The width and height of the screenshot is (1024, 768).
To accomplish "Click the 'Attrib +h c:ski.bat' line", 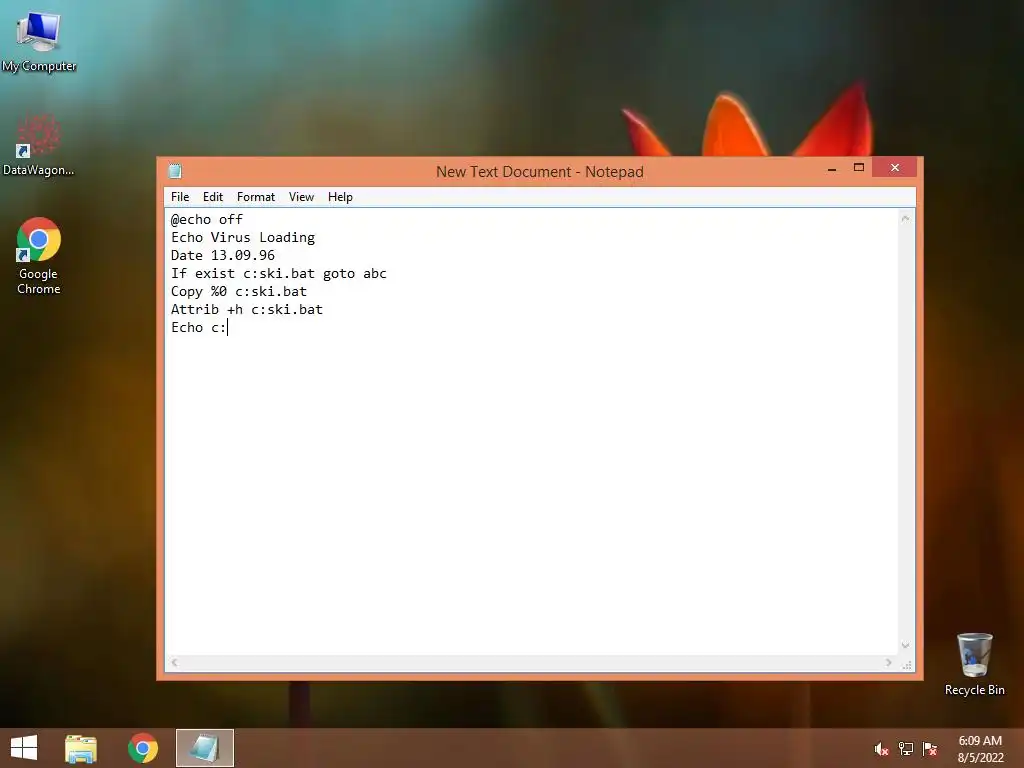I will pyautogui.click(x=247, y=309).
